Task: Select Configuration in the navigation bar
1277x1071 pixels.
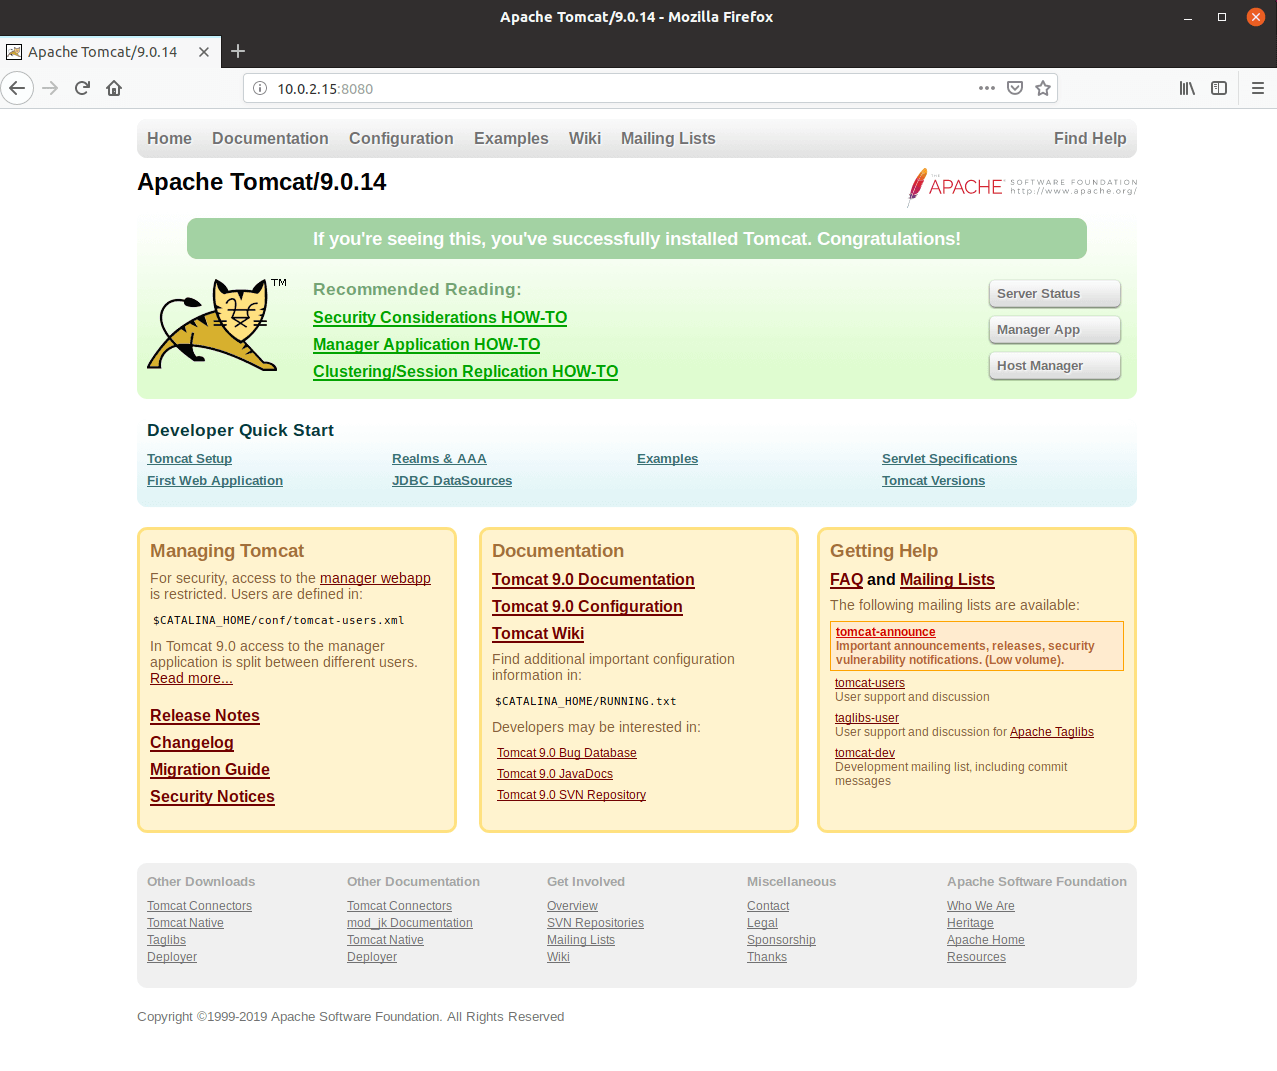Action: pyautogui.click(x=401, y=138)
